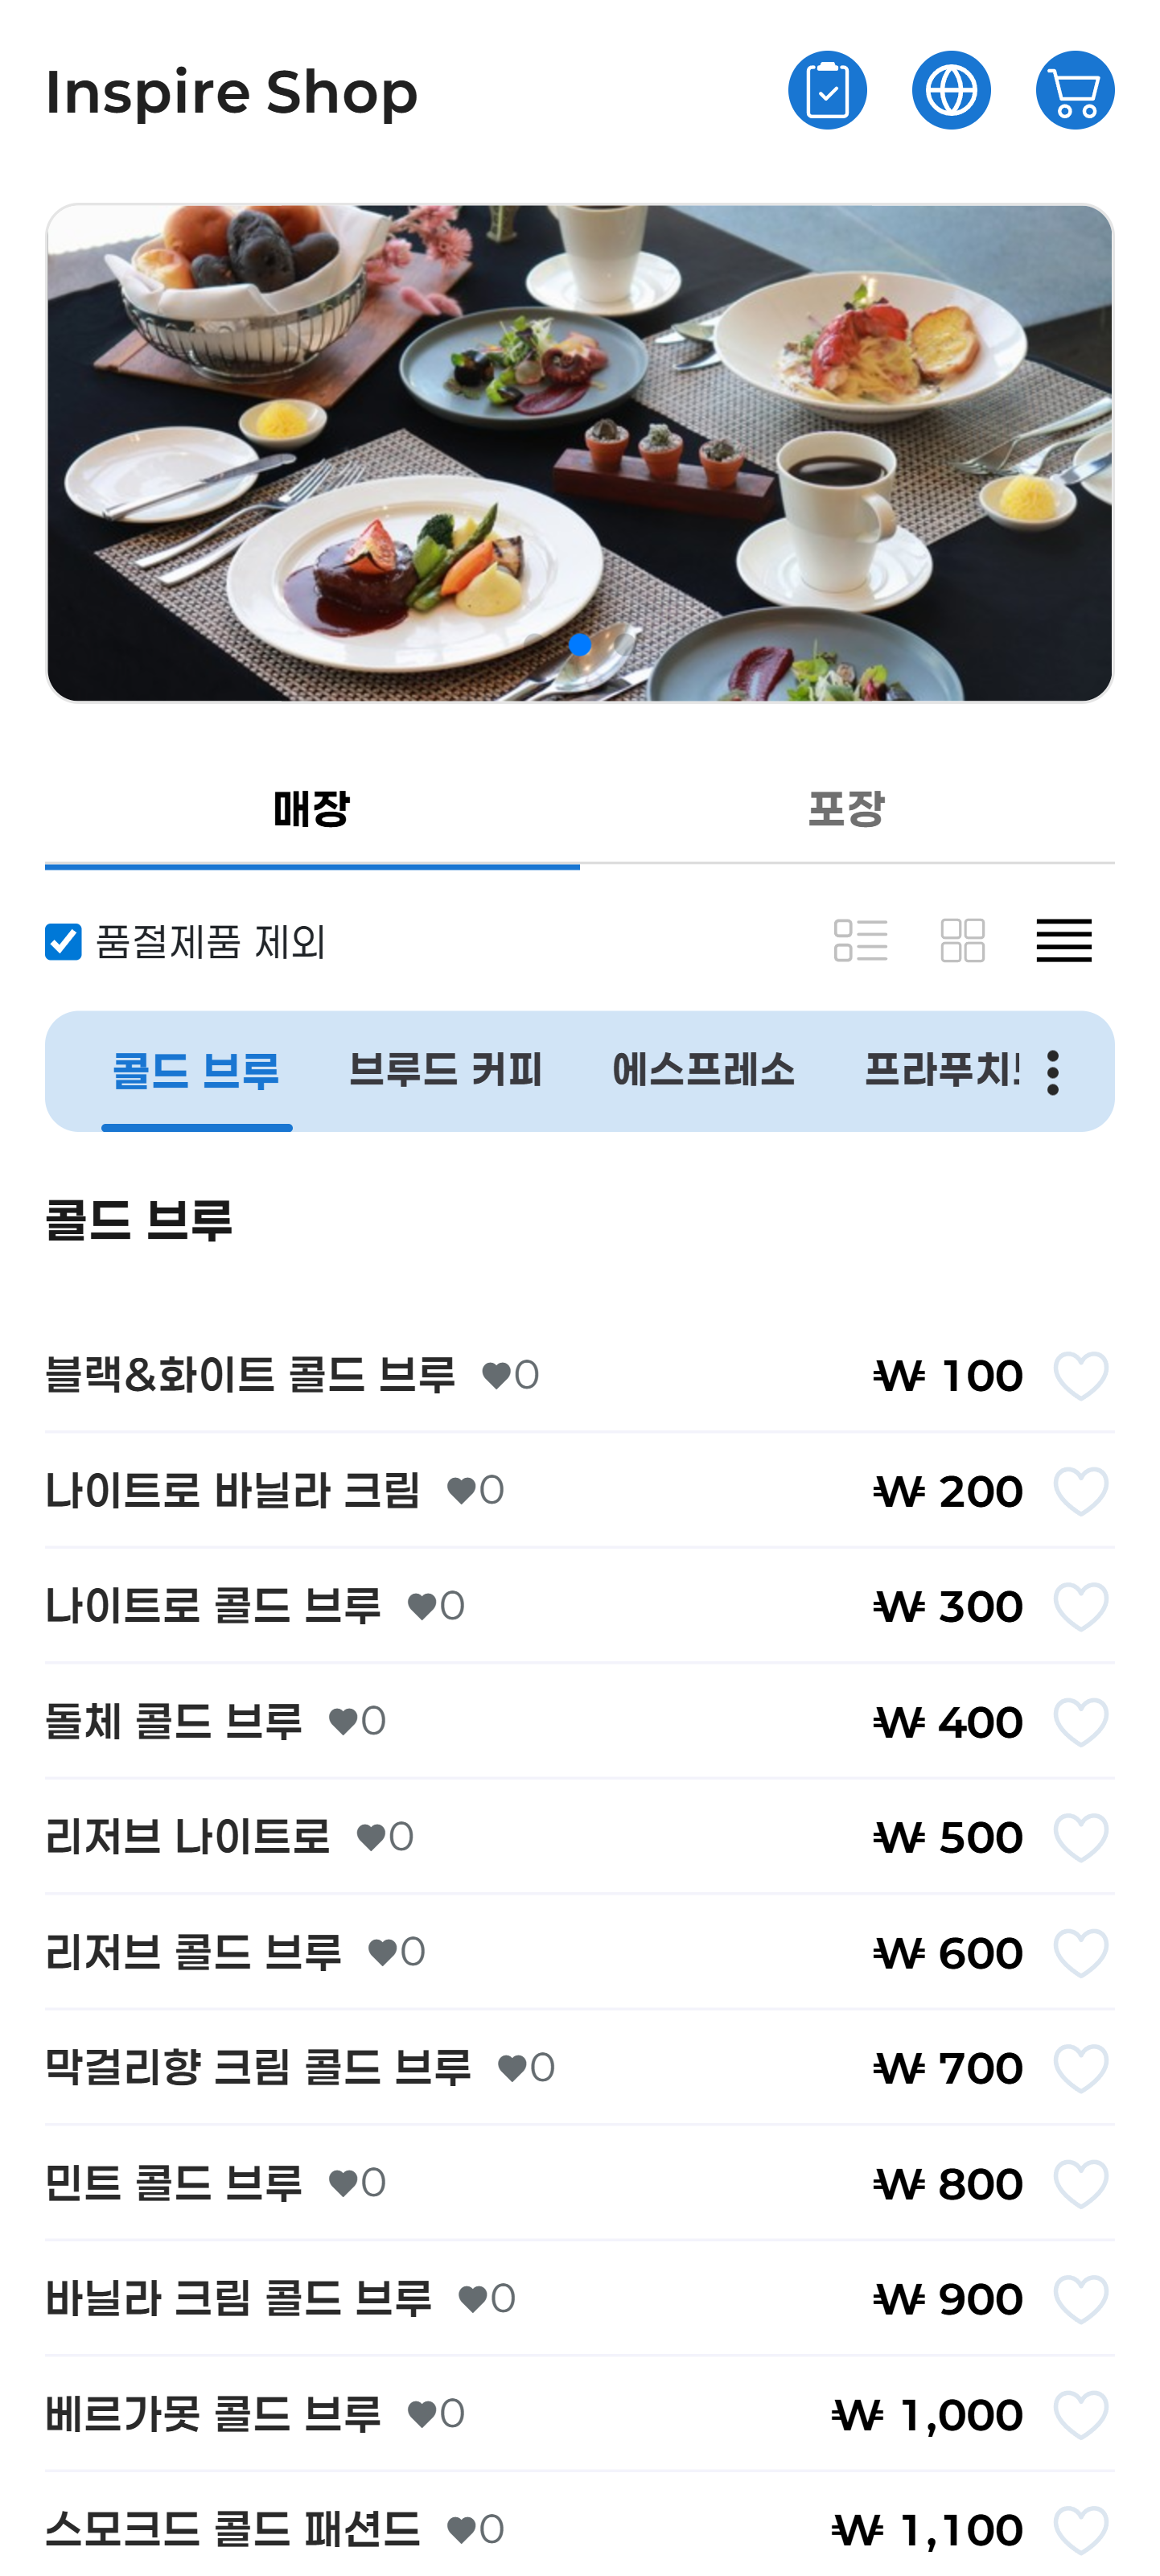Select the 매장 tab

[311, 809]
